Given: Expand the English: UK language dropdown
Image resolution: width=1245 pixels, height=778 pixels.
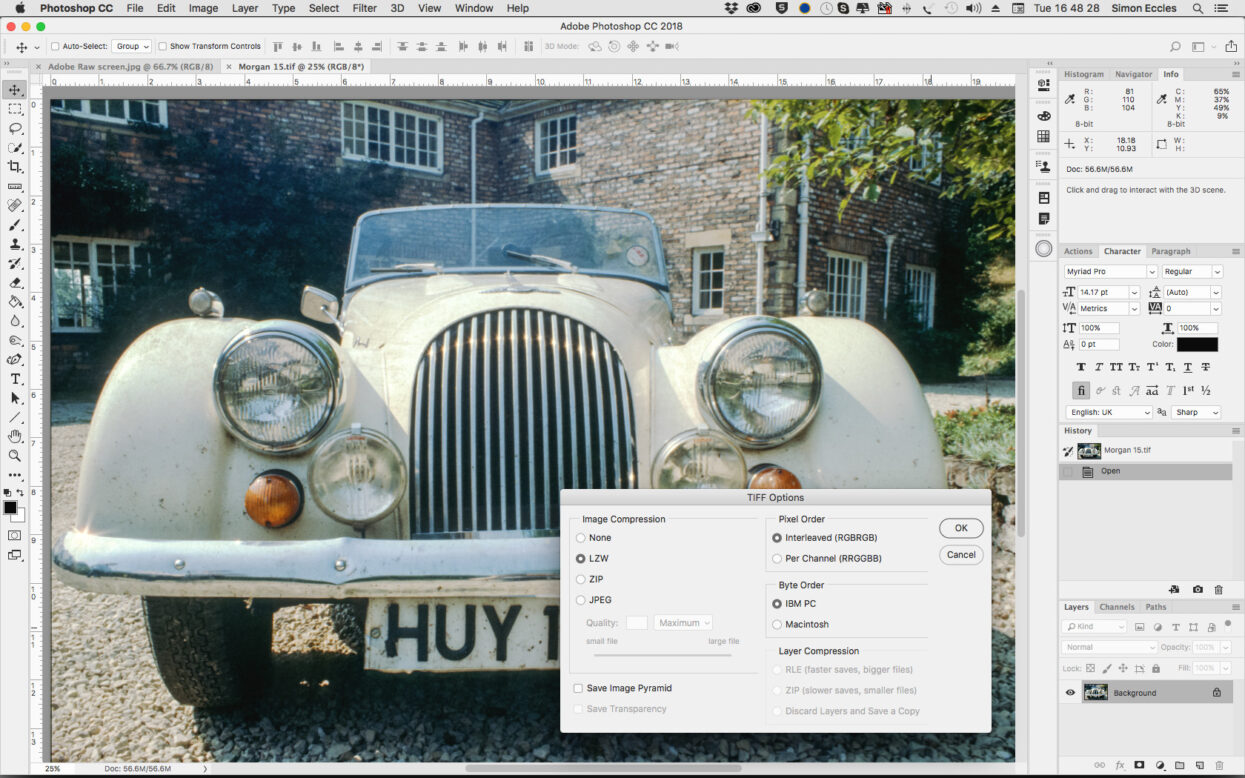Looking at the screenshot, I should (x=1109, y=412).
